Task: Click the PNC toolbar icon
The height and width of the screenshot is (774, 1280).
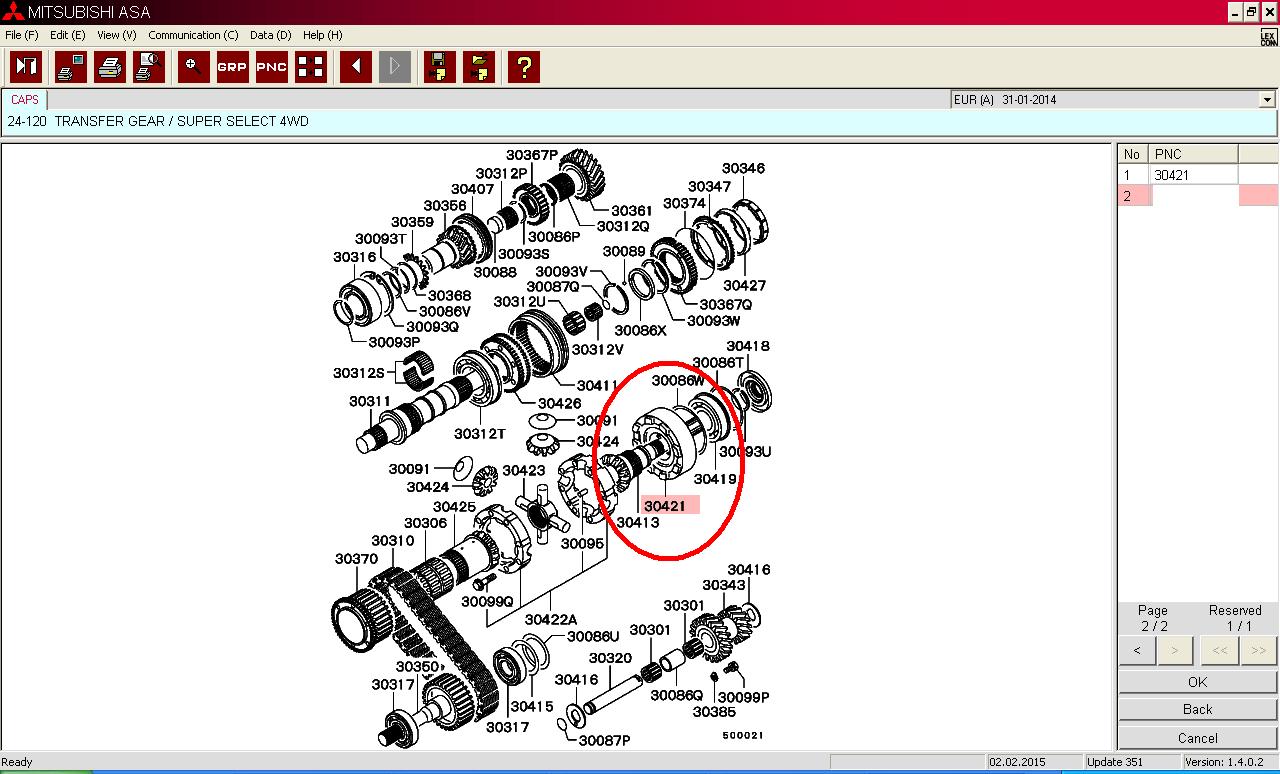Action: click(271, 67)
